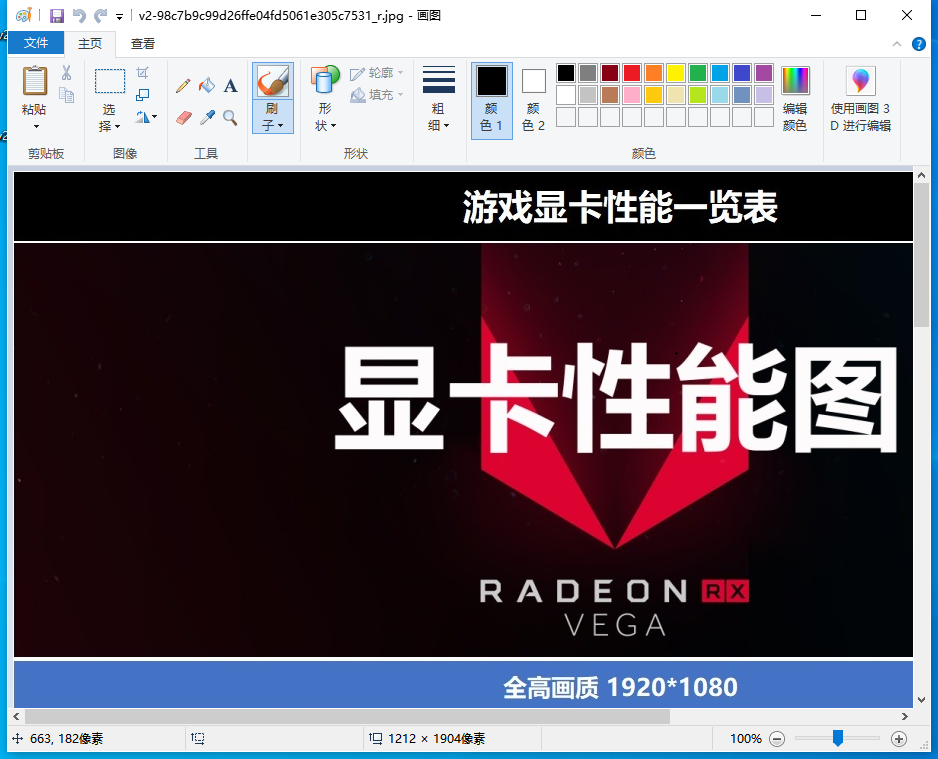Click the zoom out minus button
Screen dimensions: 938x759
click(x=776, y=739)
